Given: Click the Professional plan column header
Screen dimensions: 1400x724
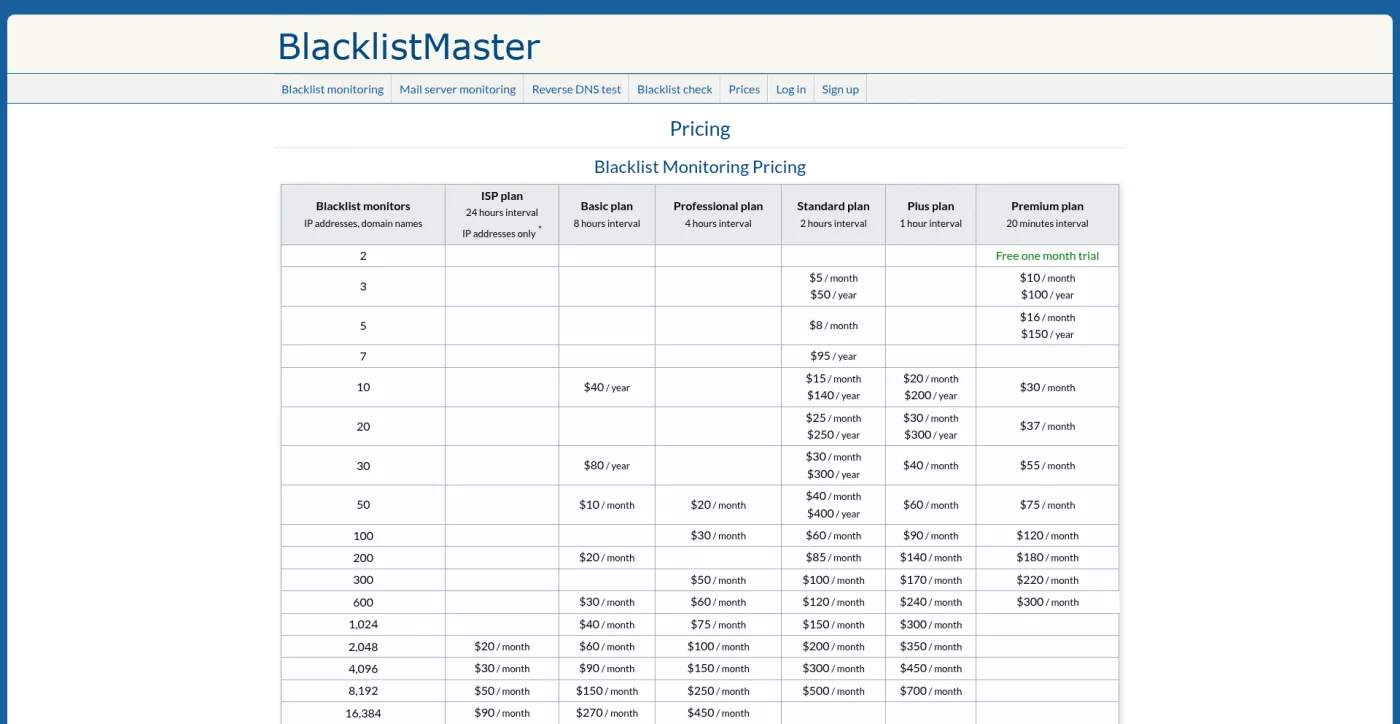Looking at the screenshot, I should [718, 214].
